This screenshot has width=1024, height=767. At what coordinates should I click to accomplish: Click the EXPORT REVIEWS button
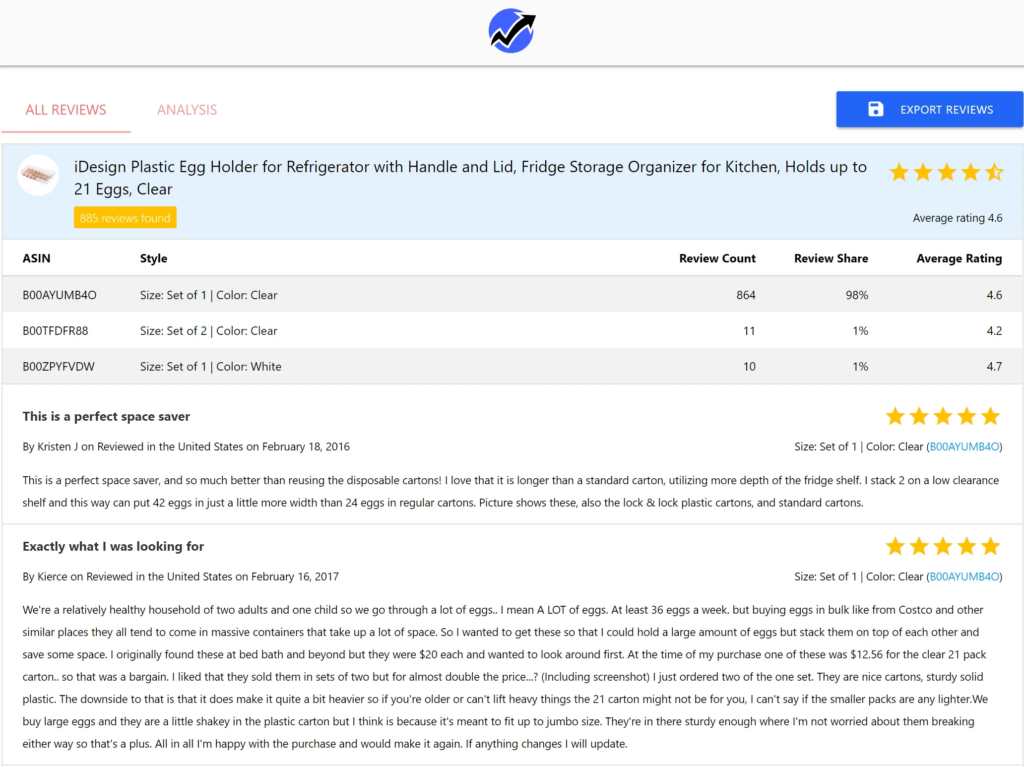[929, 109]
